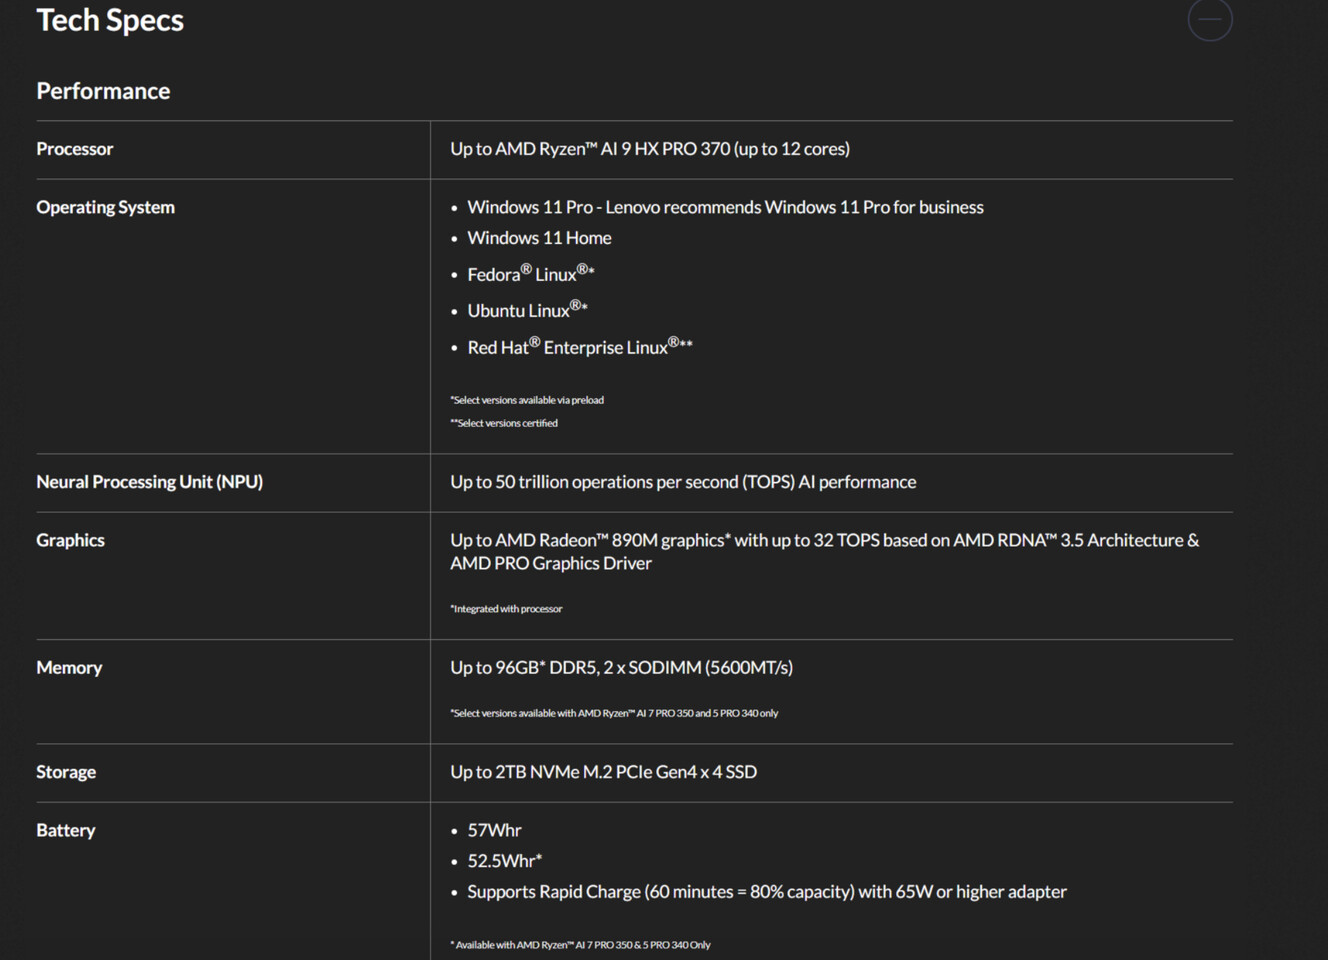
Task: Click the 2TB NVMe SSD storage text
Action: [603, 772]
